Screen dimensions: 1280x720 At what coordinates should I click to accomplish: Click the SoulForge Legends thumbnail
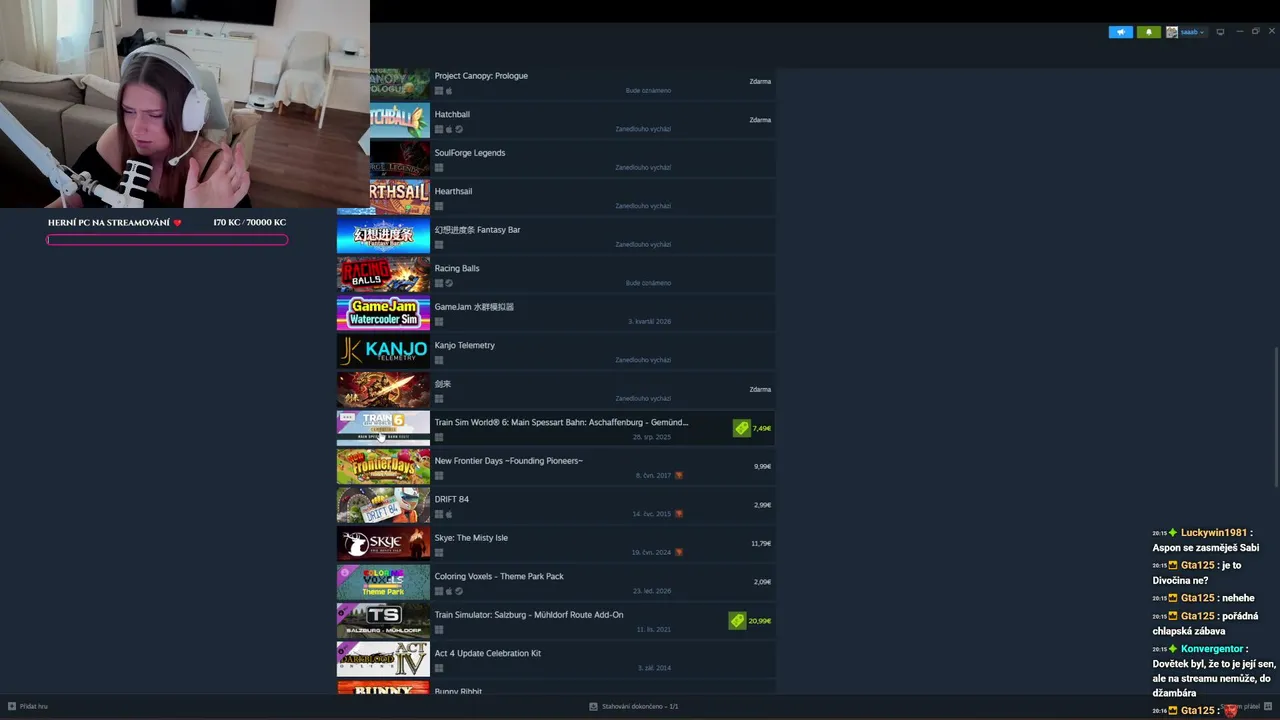(400, 158)
